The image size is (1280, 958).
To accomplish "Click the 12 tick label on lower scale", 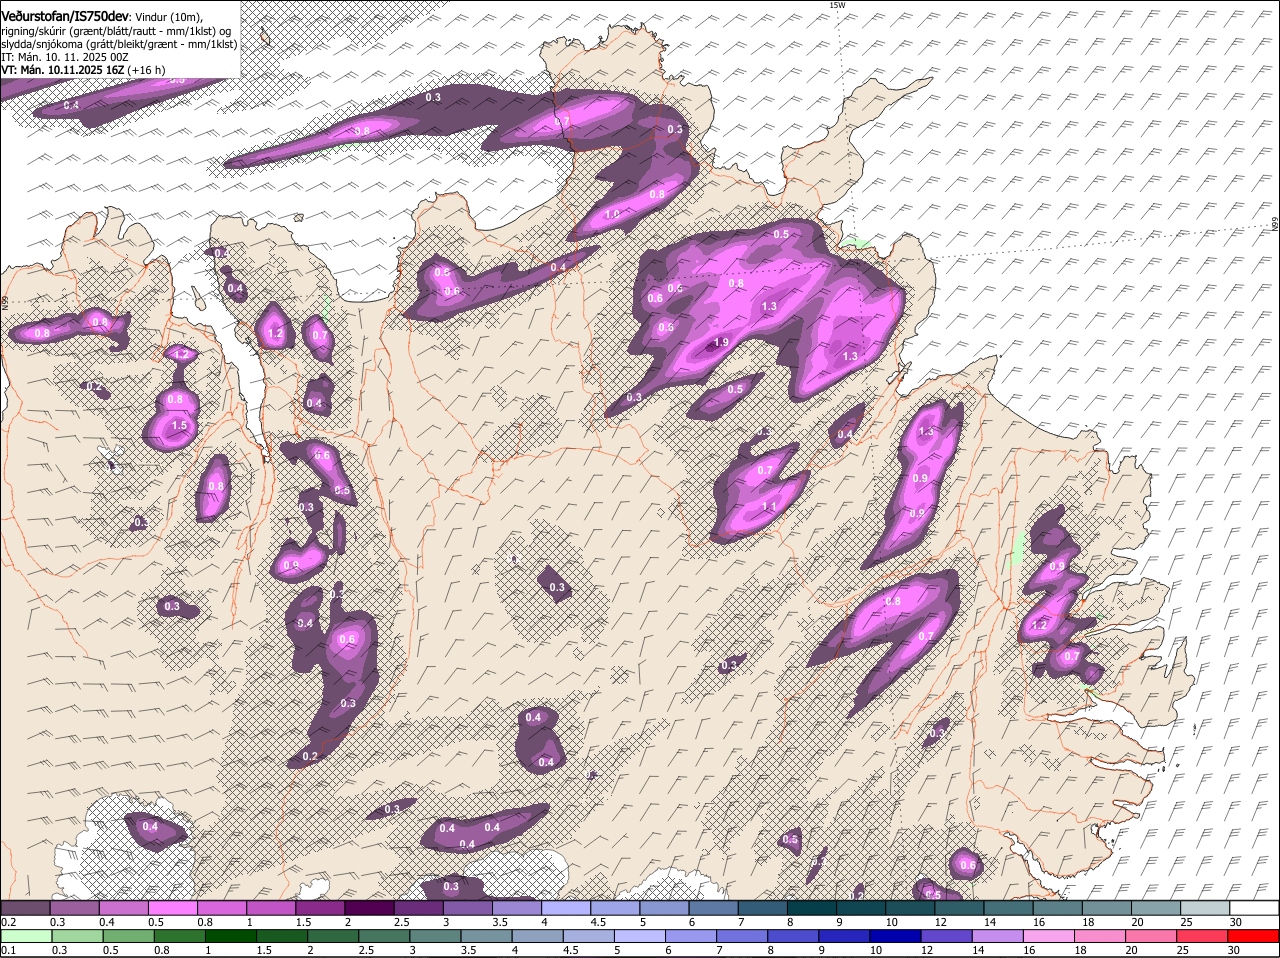I will (927, 950).
